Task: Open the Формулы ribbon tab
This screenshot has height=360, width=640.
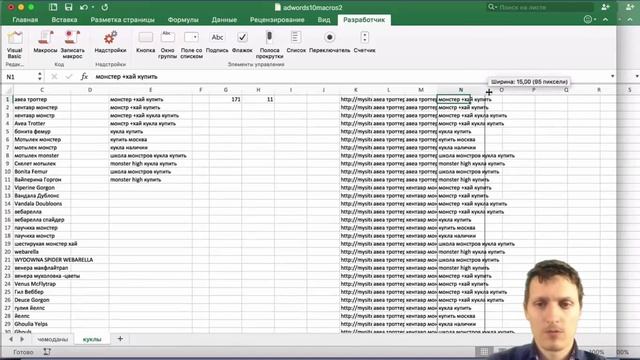Action: coord(183,20)
